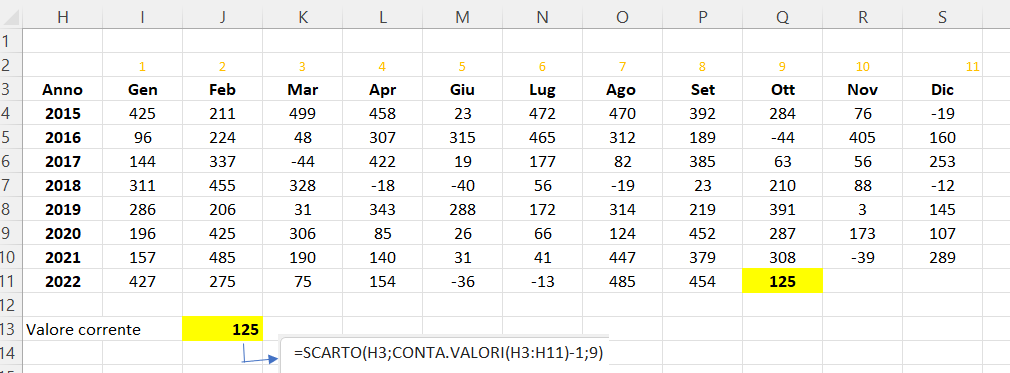This screenshot has width=1010, height=373.
Task: Click the Gen month header cell
Action: (x=142, y=90)
